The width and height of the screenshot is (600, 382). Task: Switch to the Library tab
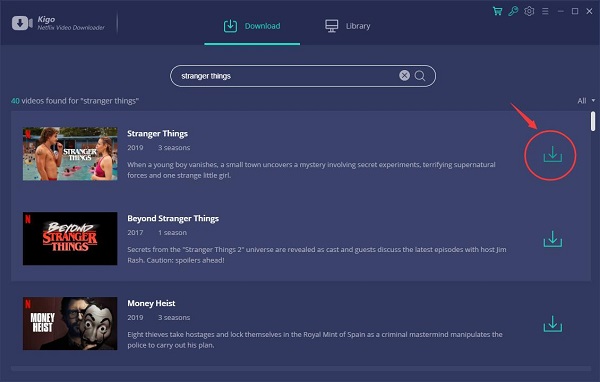click(x=347, y=26)
